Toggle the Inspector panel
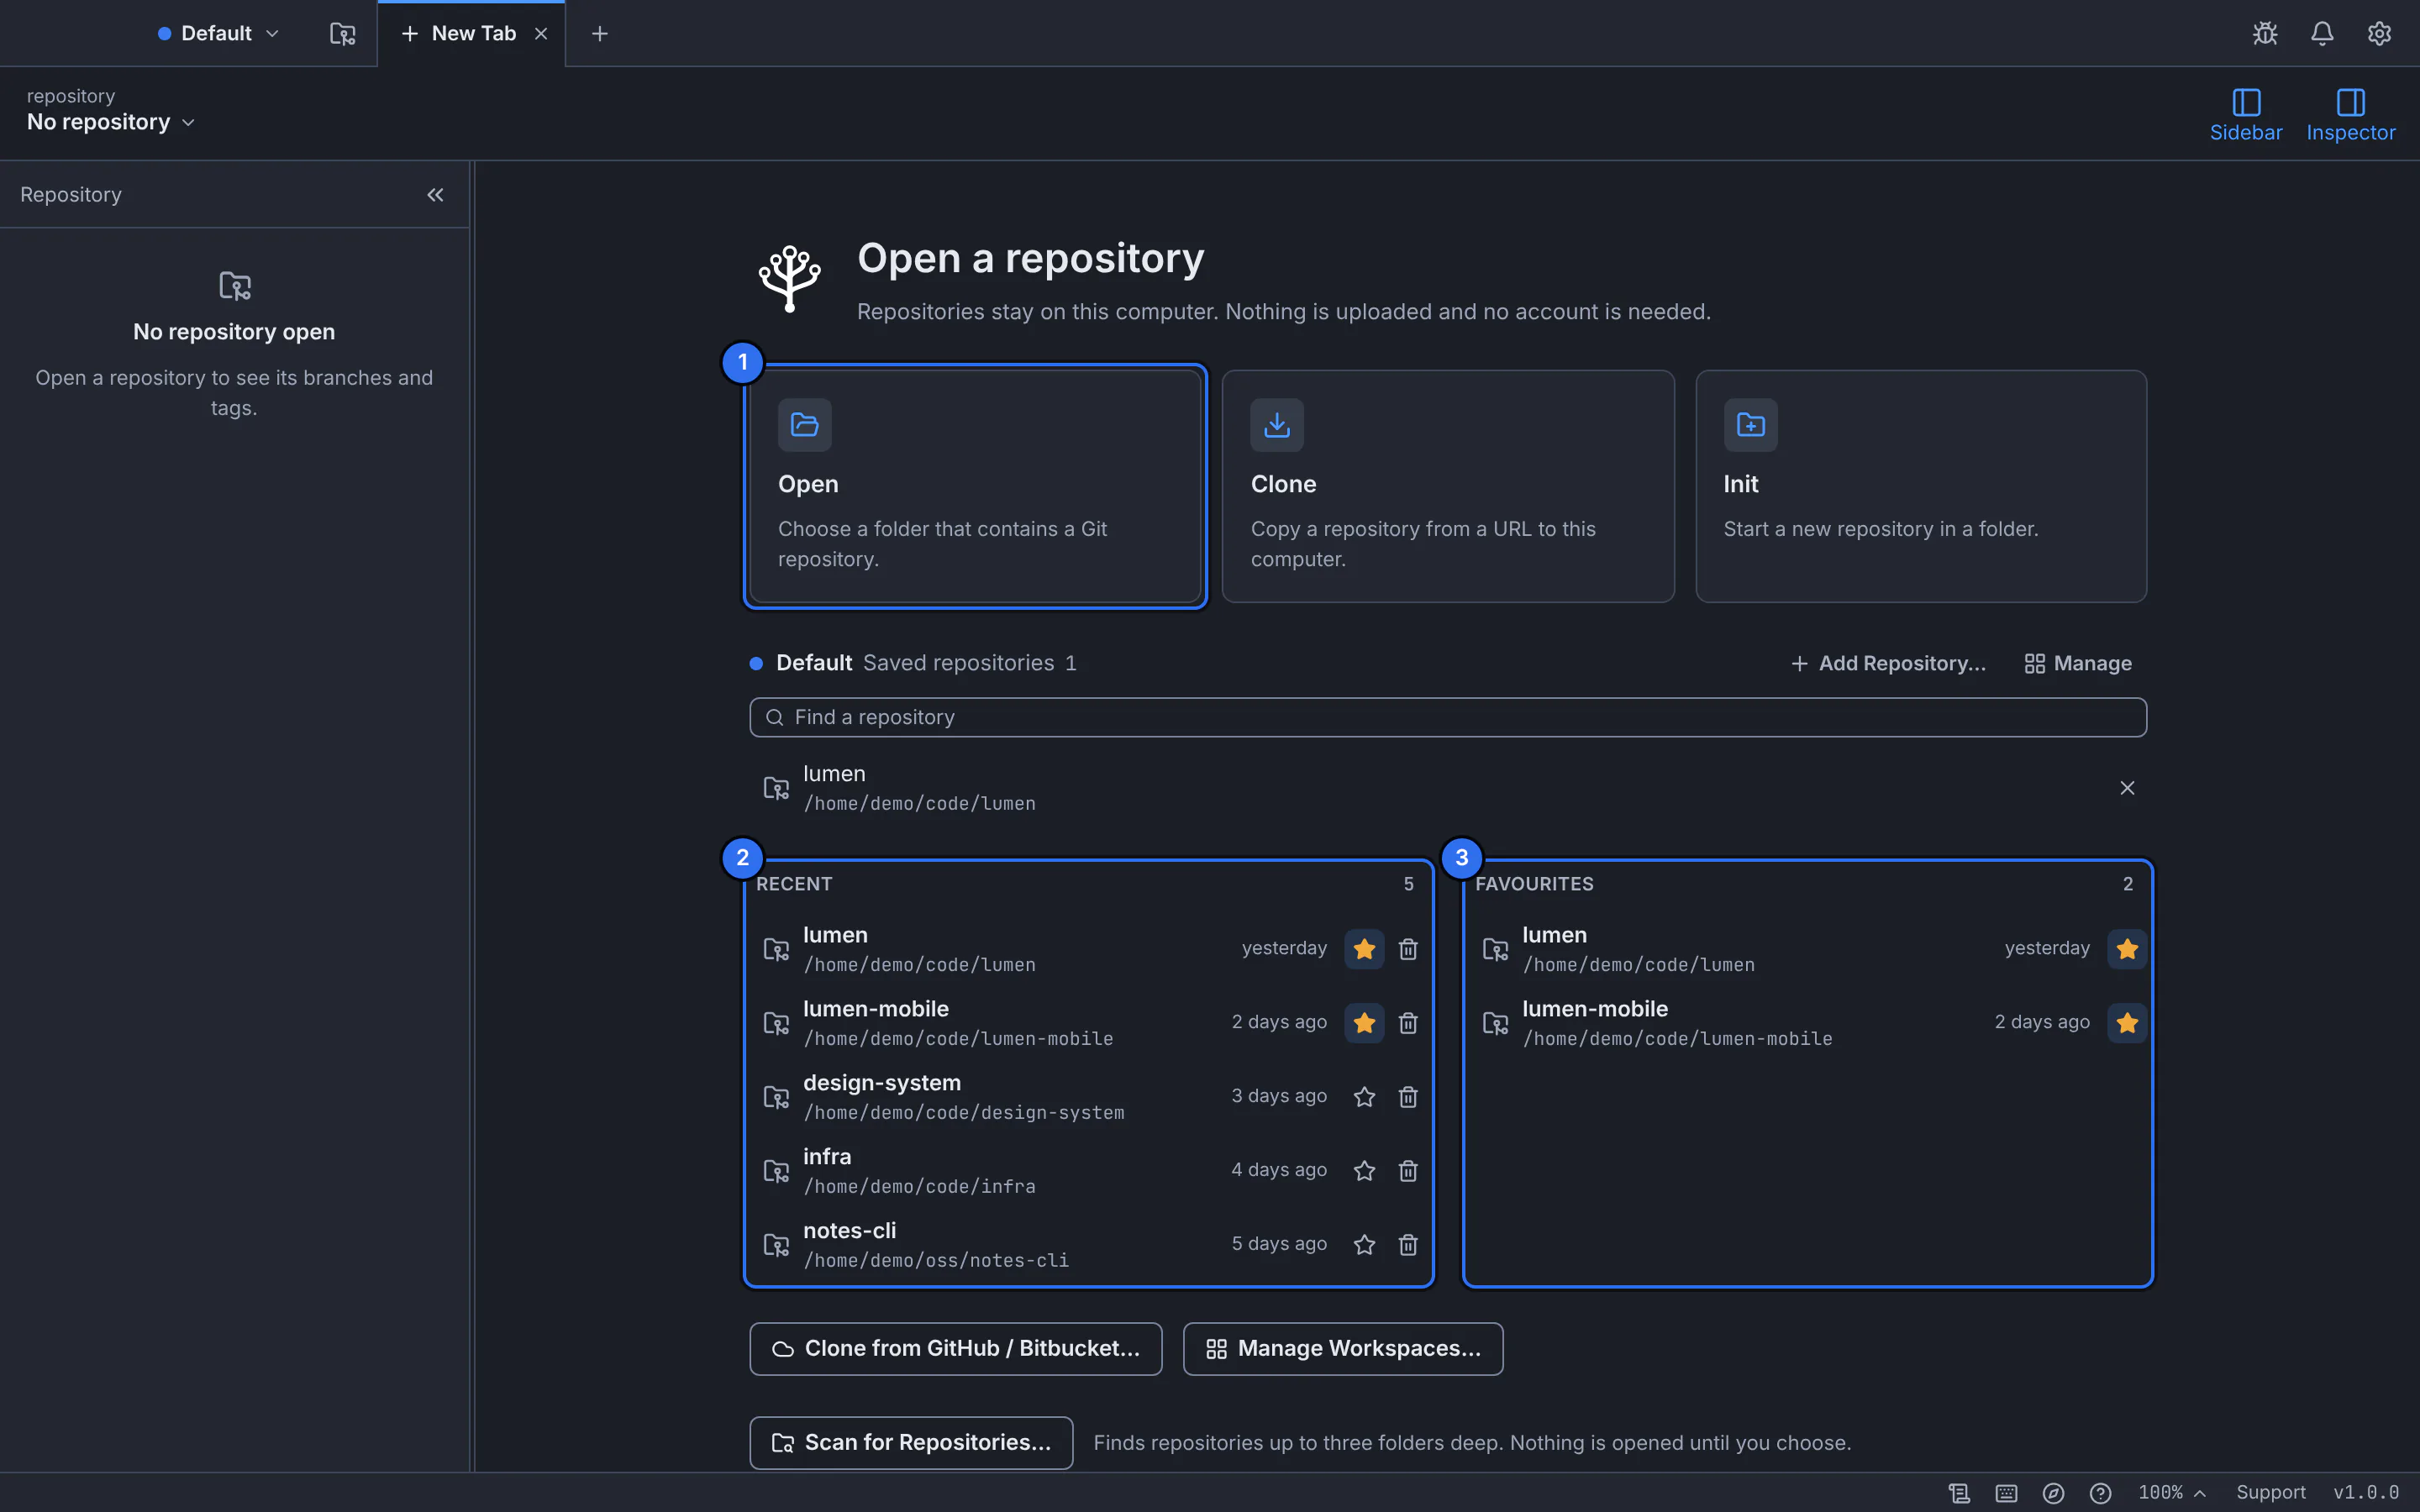2420x1512 pixels. [2350, 115]
